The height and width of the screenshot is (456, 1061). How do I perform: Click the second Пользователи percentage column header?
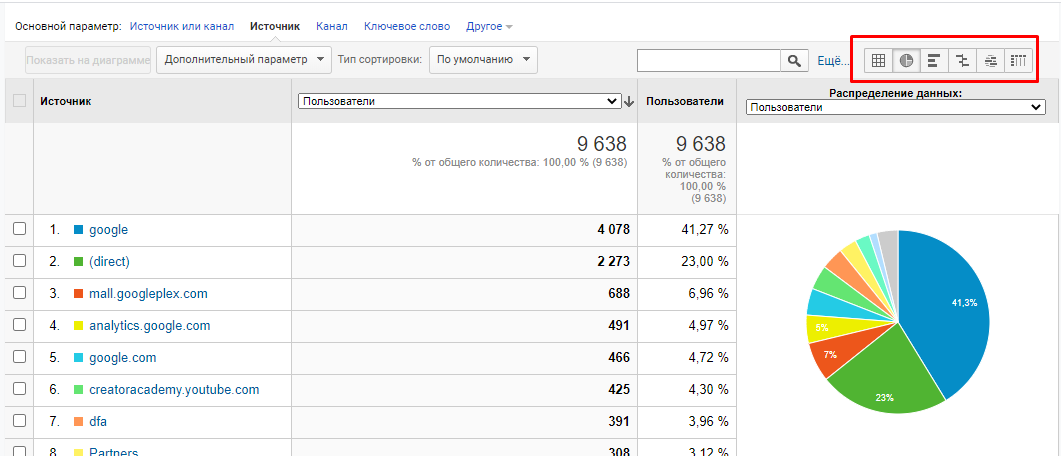pyautogui.click(x=685, y=101)
